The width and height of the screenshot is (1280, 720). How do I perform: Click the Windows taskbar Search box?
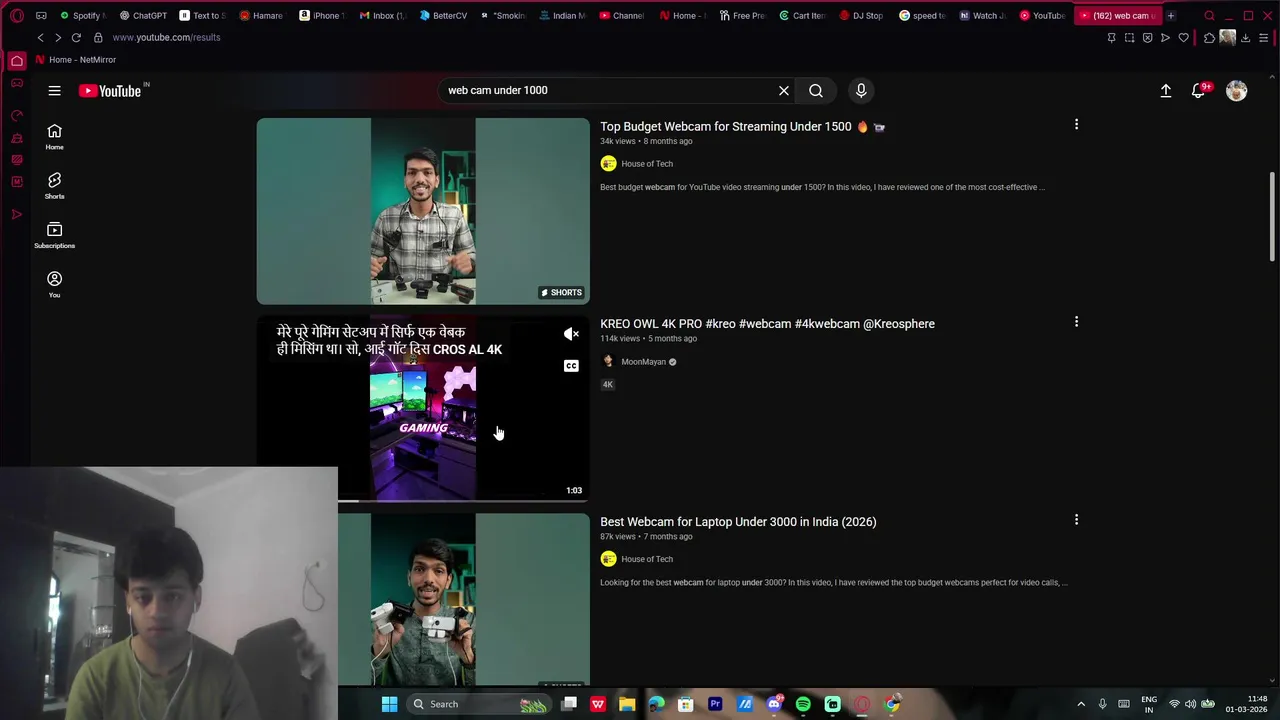(478, 704)
